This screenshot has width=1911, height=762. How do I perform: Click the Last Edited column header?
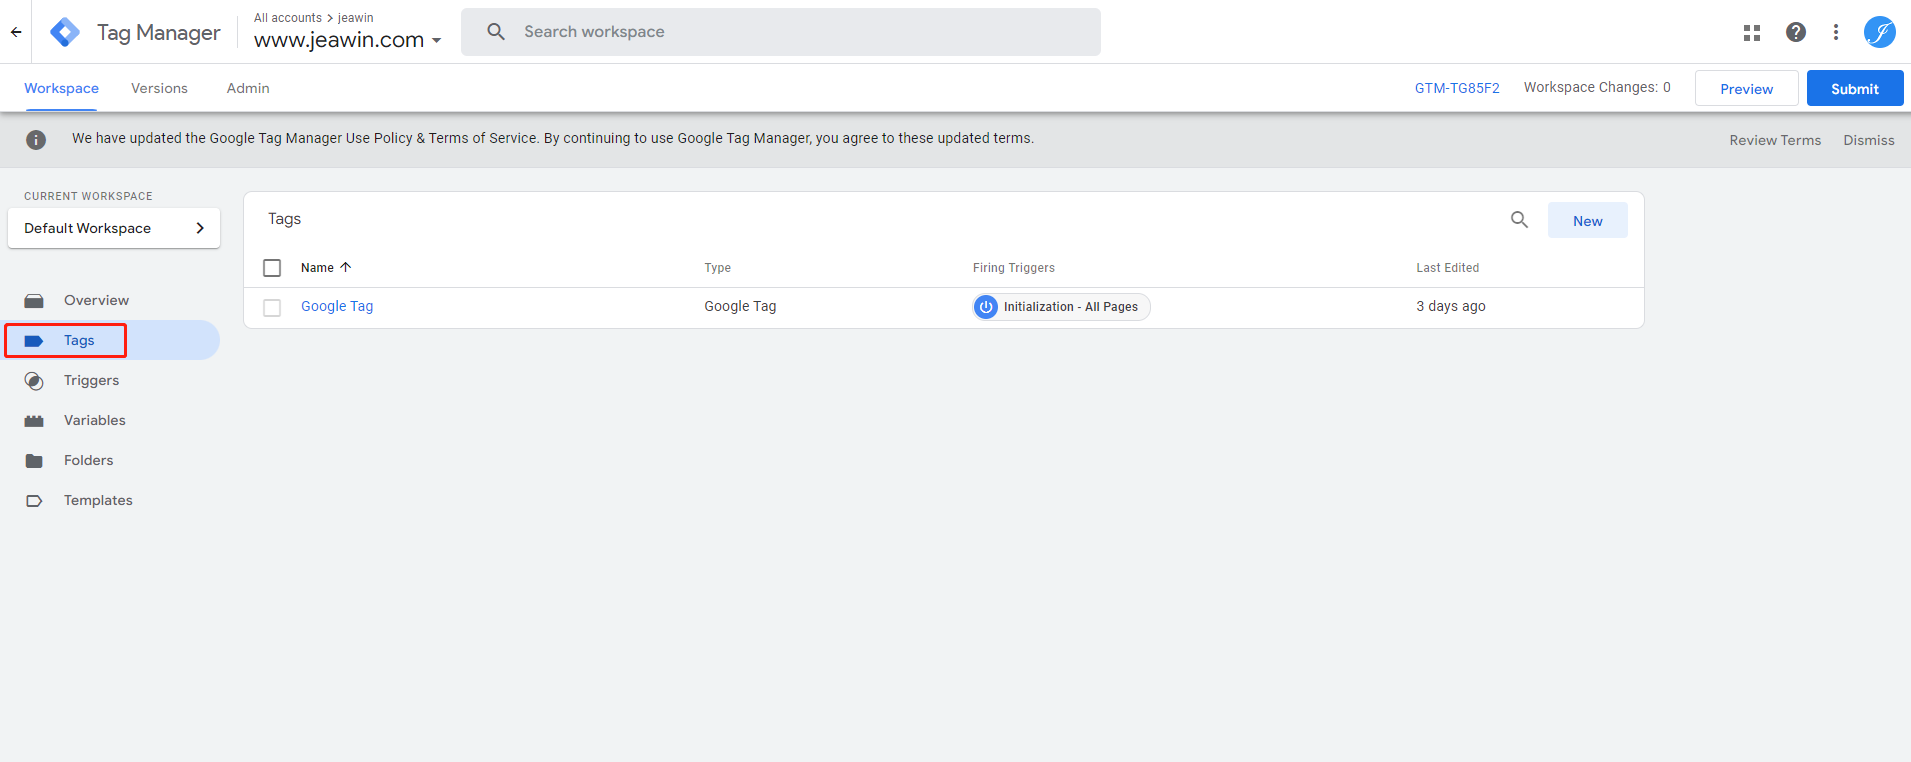[1447, 268]
